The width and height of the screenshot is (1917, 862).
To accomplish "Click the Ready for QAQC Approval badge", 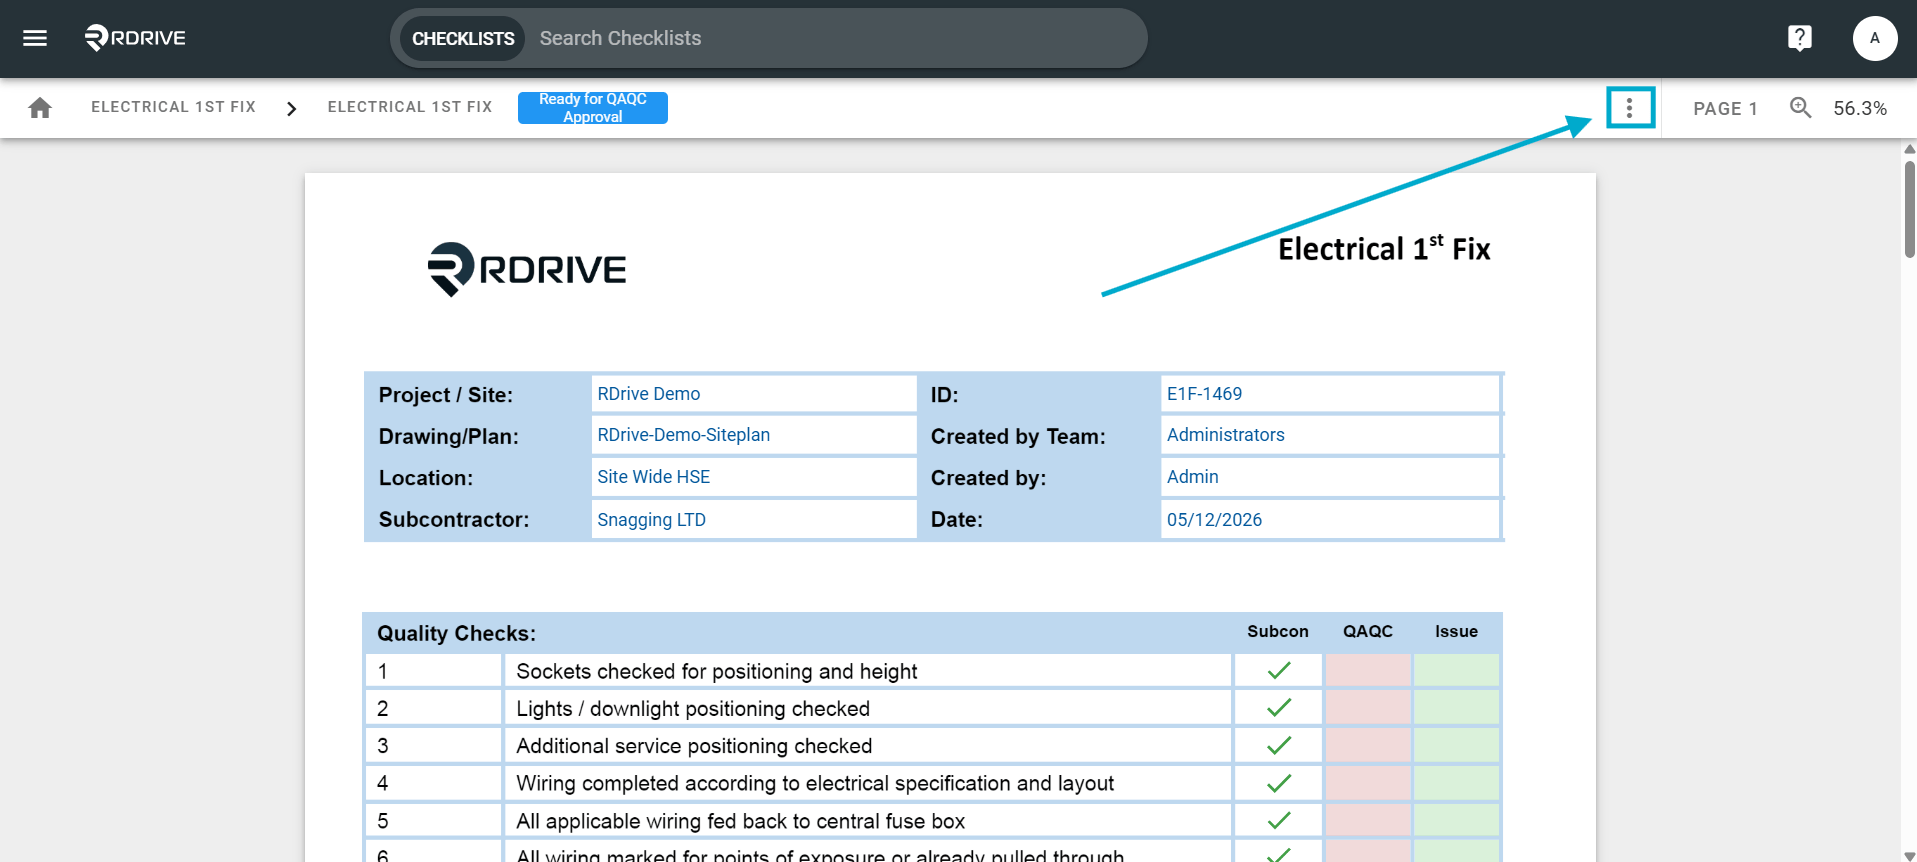I will click(592, 107).
